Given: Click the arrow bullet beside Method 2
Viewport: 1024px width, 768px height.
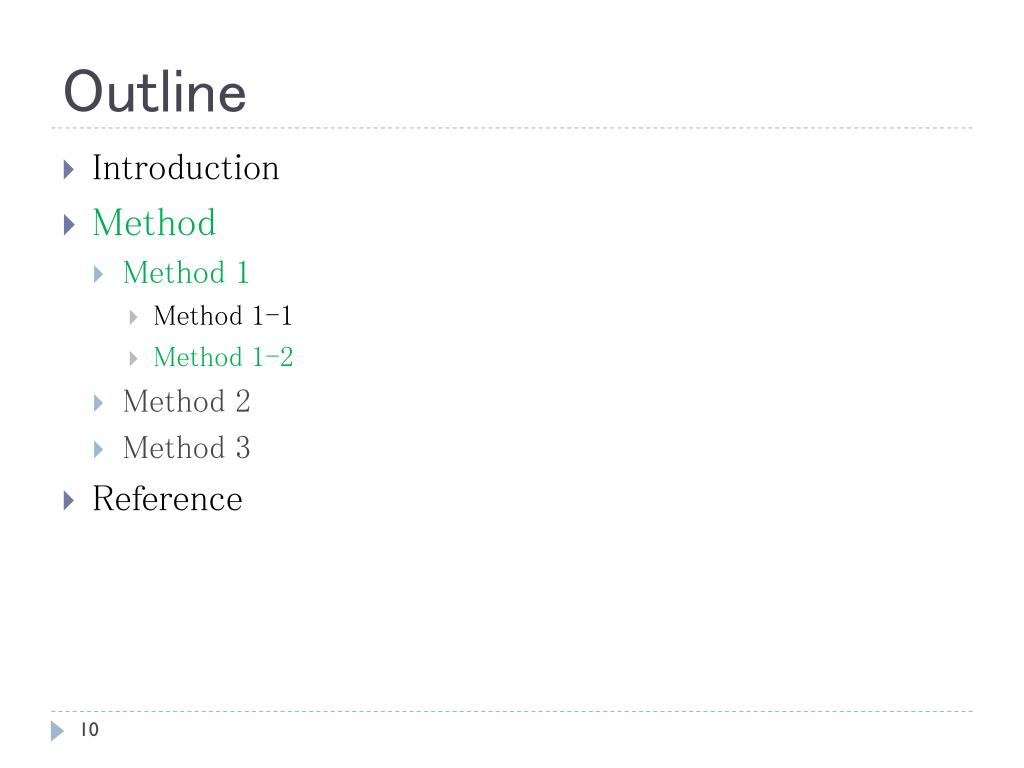Looking at the screenshot, I should click(99, 403).
